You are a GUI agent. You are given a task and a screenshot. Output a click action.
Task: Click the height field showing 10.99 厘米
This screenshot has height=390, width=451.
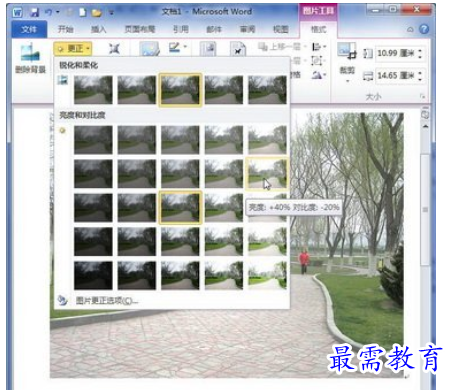coord(396,53)
